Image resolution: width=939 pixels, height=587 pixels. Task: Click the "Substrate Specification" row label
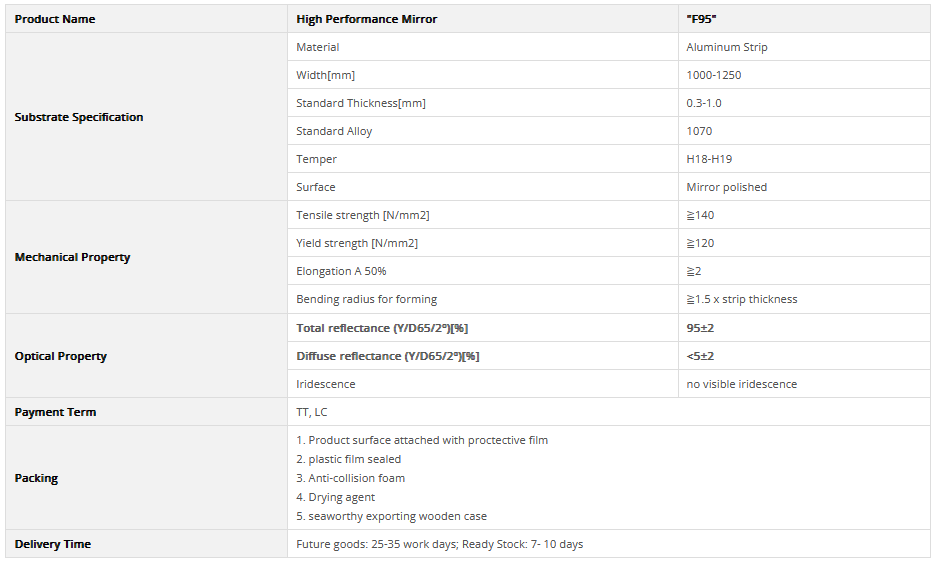click(x=79, y=117)
